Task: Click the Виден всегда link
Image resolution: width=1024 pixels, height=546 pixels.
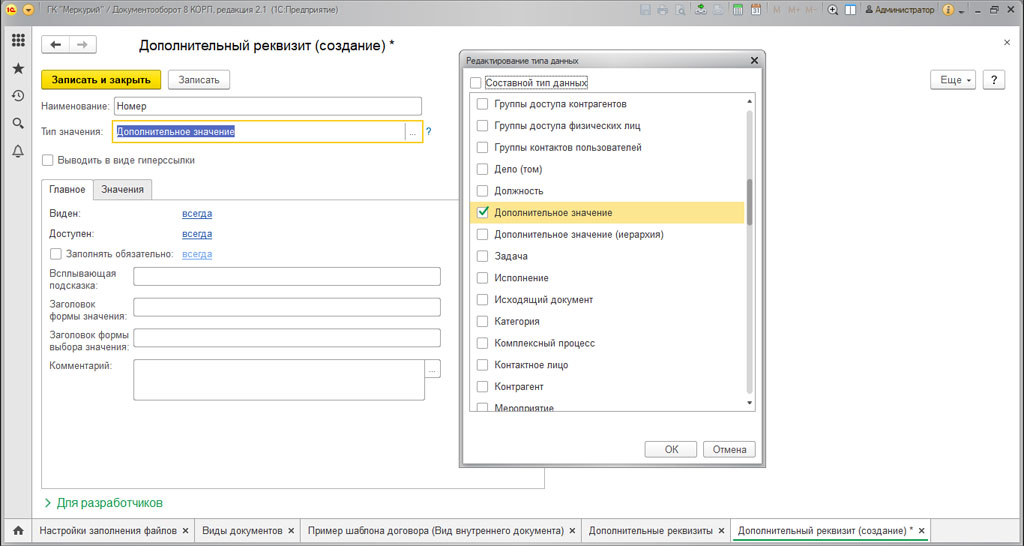Action: tap(197, 214)
